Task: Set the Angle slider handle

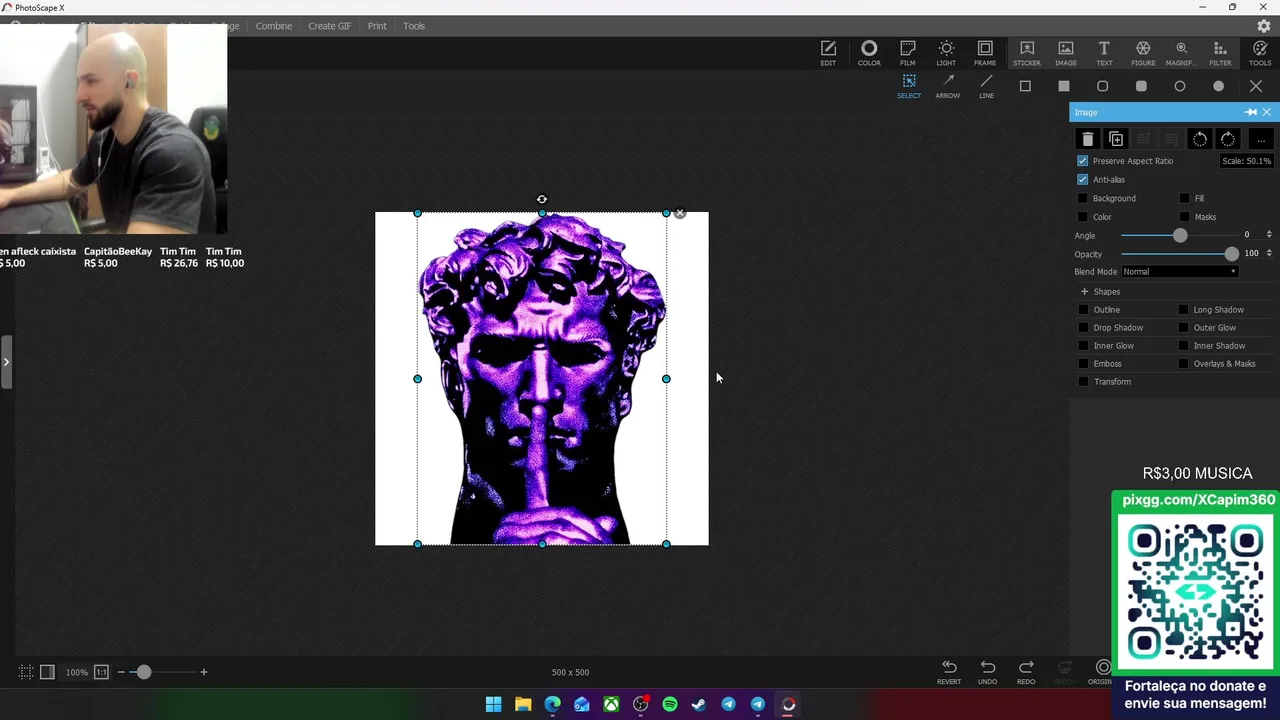Action: click(x=1180, y=235)
